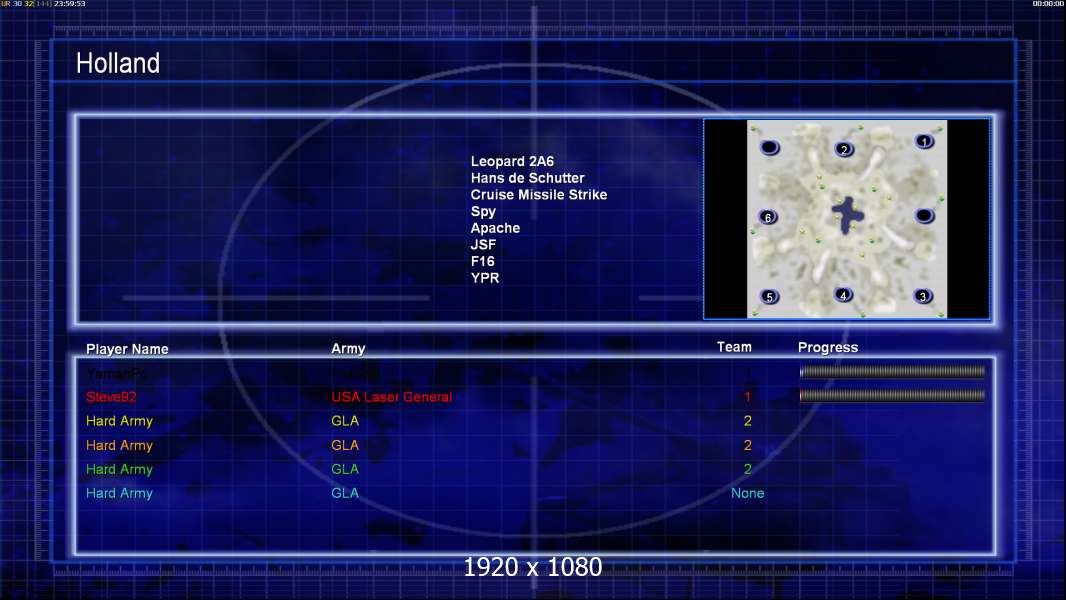Viewport: 1066px width, 600px height.
Task: Click the Holland minimap preview
Action: coord(846,219)
